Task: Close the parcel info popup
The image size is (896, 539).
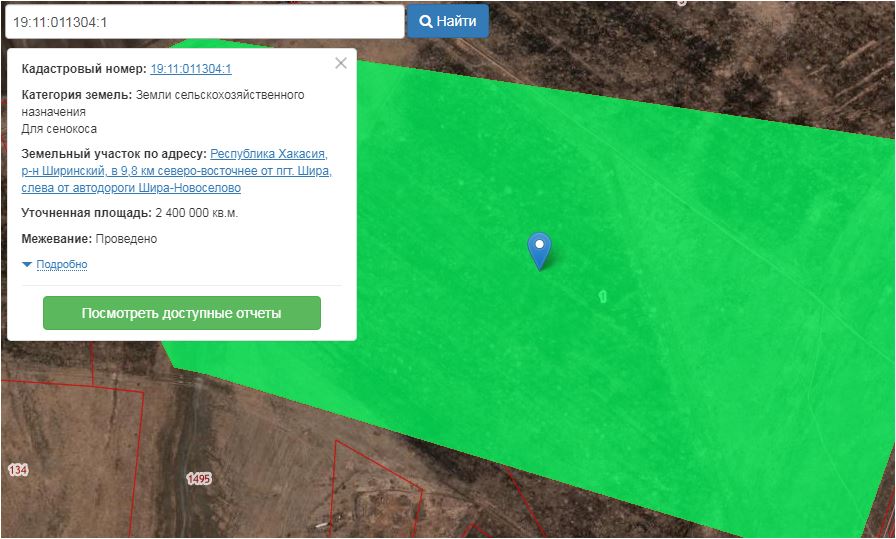Action: [341, 63]
